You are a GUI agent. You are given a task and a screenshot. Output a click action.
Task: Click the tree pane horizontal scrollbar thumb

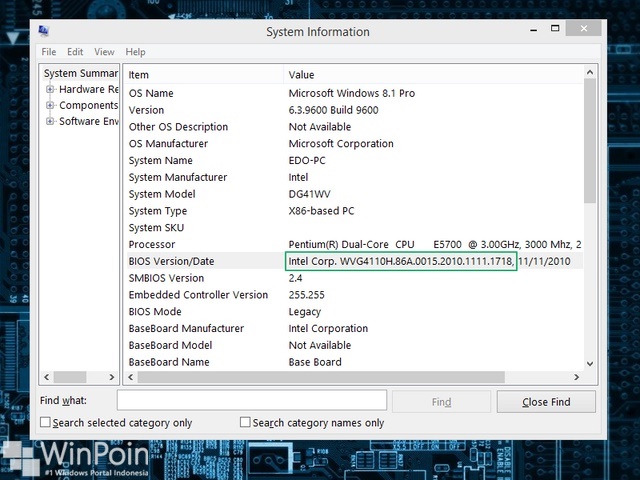(70, 377)
